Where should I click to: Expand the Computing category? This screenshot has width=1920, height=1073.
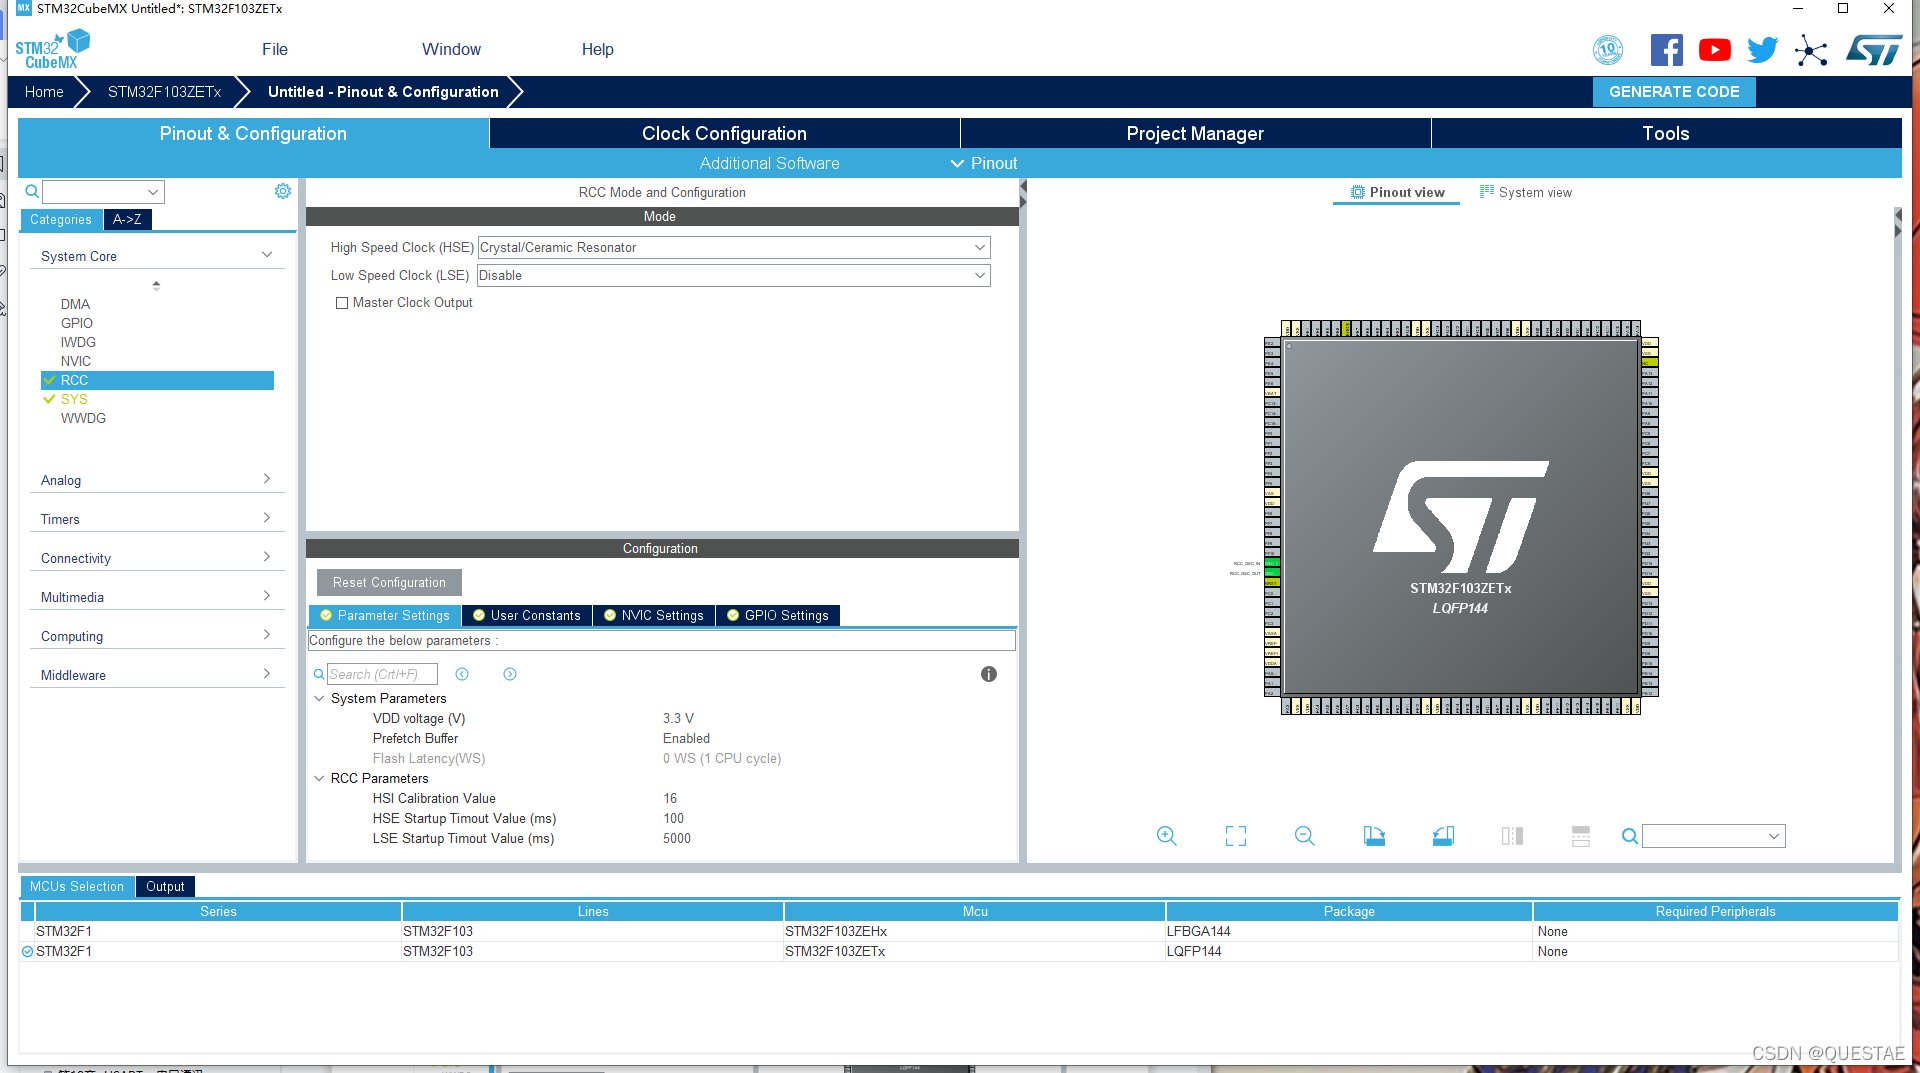click(x=156, y=636)
